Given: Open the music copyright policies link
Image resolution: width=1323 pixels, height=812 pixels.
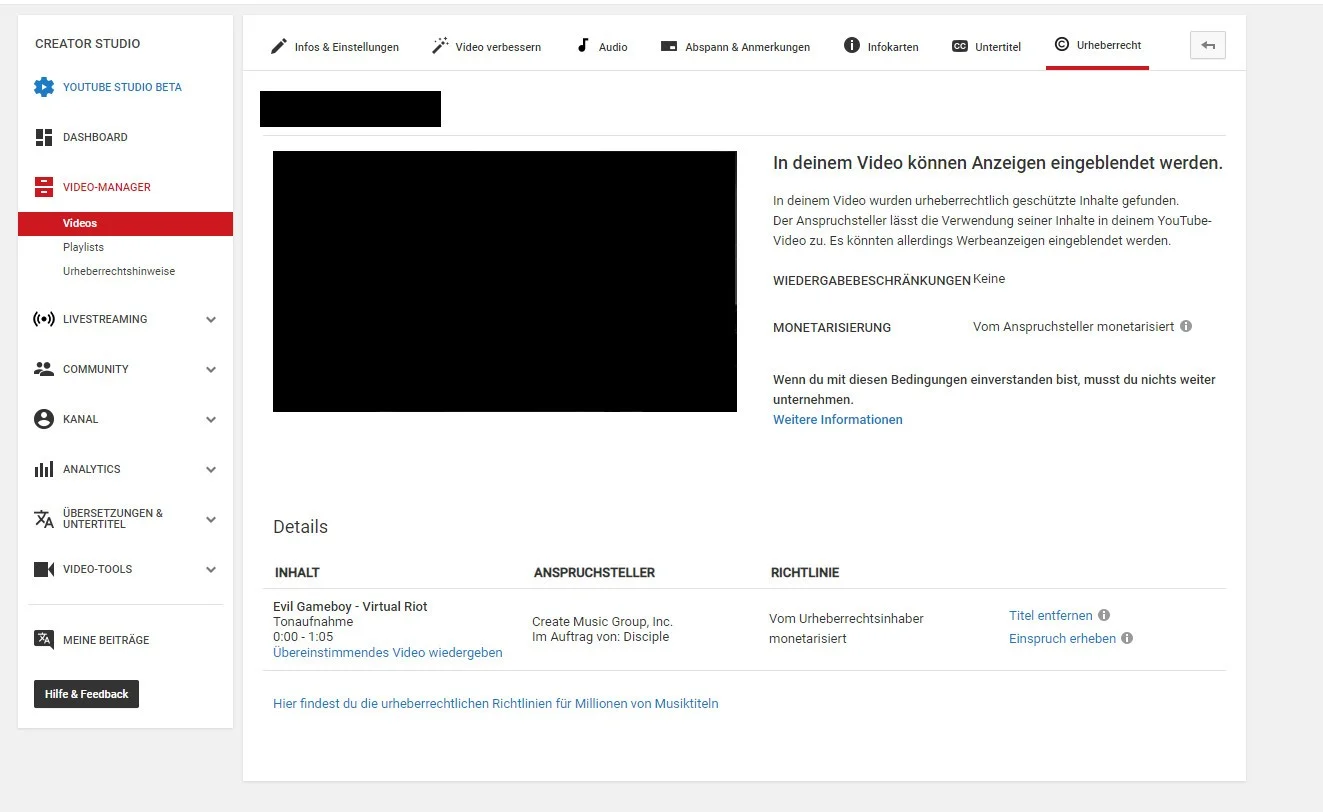Looking at the screenshot, I should point(496,704).
